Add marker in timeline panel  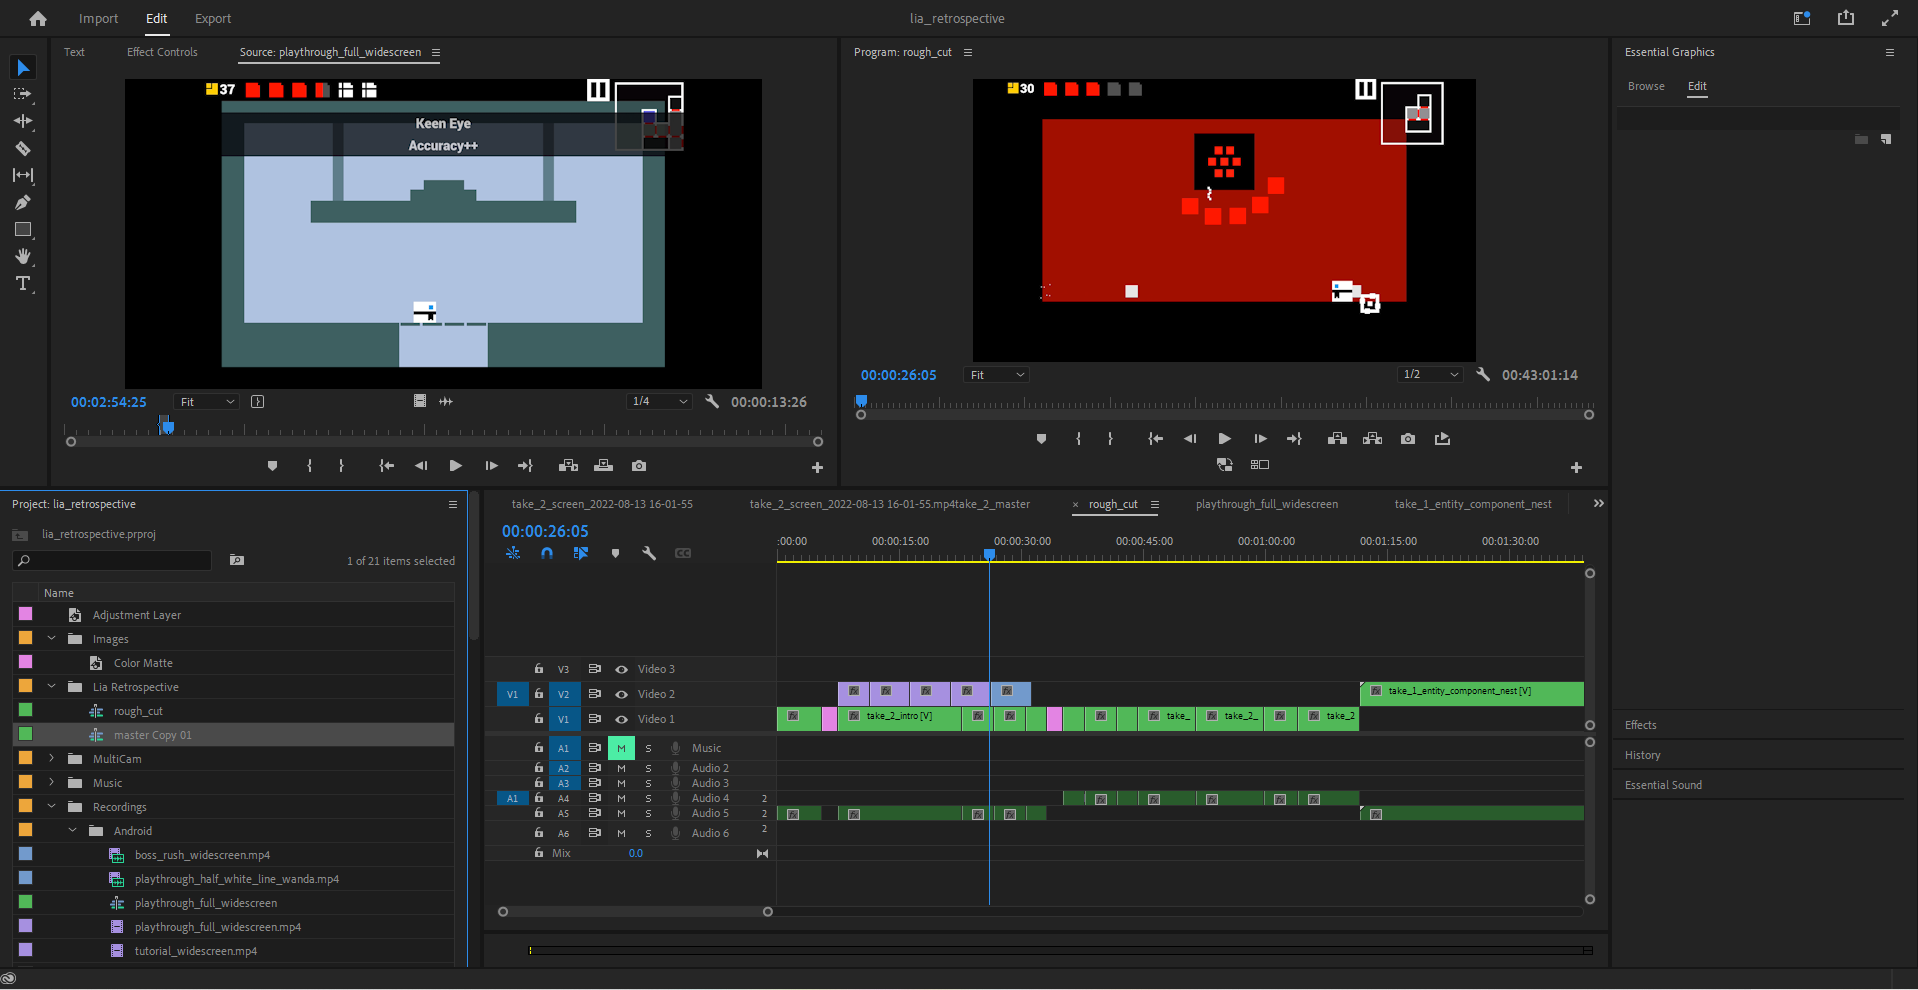click(x=615, y=553)
